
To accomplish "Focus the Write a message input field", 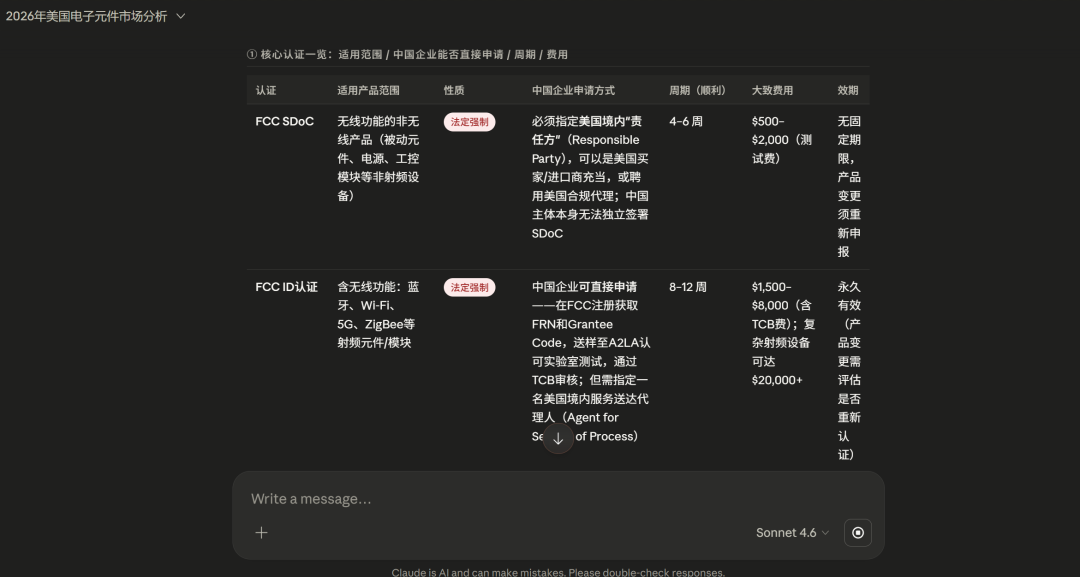I will [x=558, y=499].
